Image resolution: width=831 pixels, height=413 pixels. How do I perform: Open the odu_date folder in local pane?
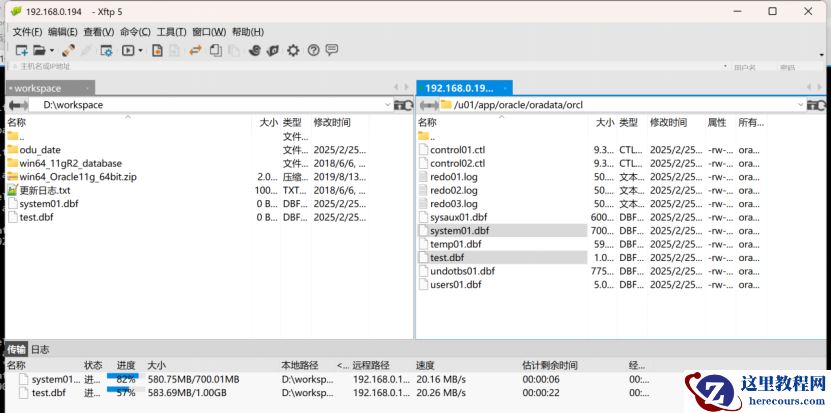coord(40,150)
